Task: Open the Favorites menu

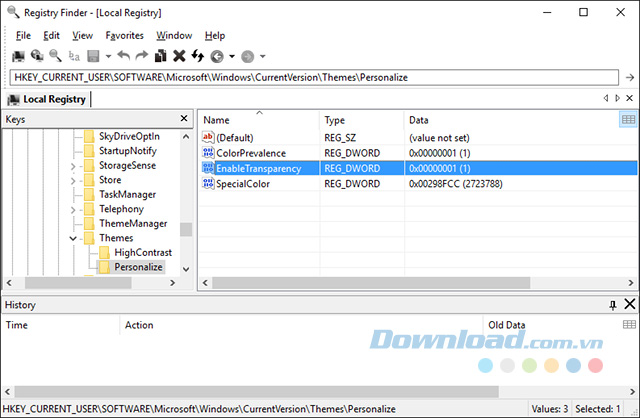Action: point(124,36)
